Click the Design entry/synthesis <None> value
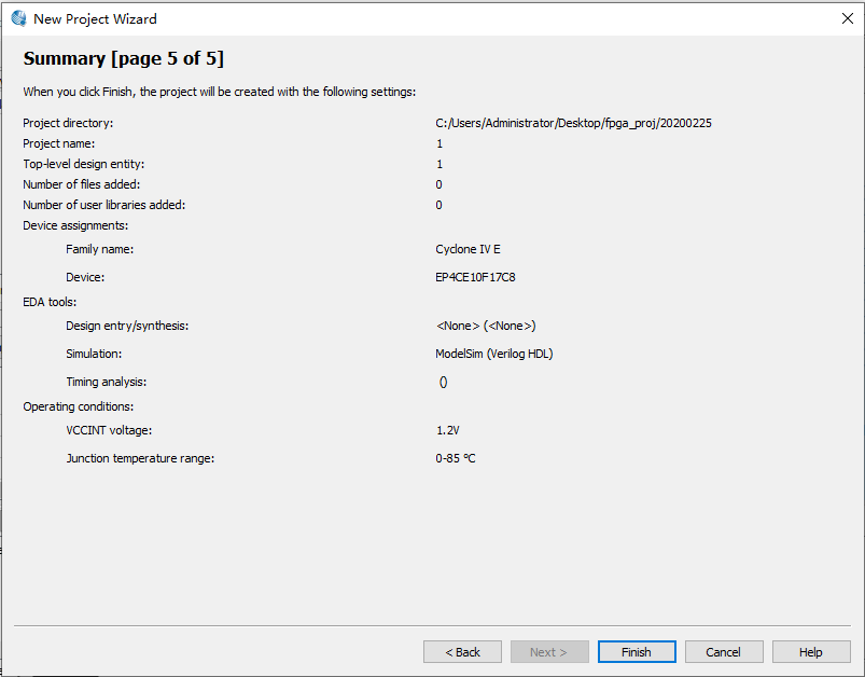The width and height of the screenshot is (865, 677). [x=485, y=326]
